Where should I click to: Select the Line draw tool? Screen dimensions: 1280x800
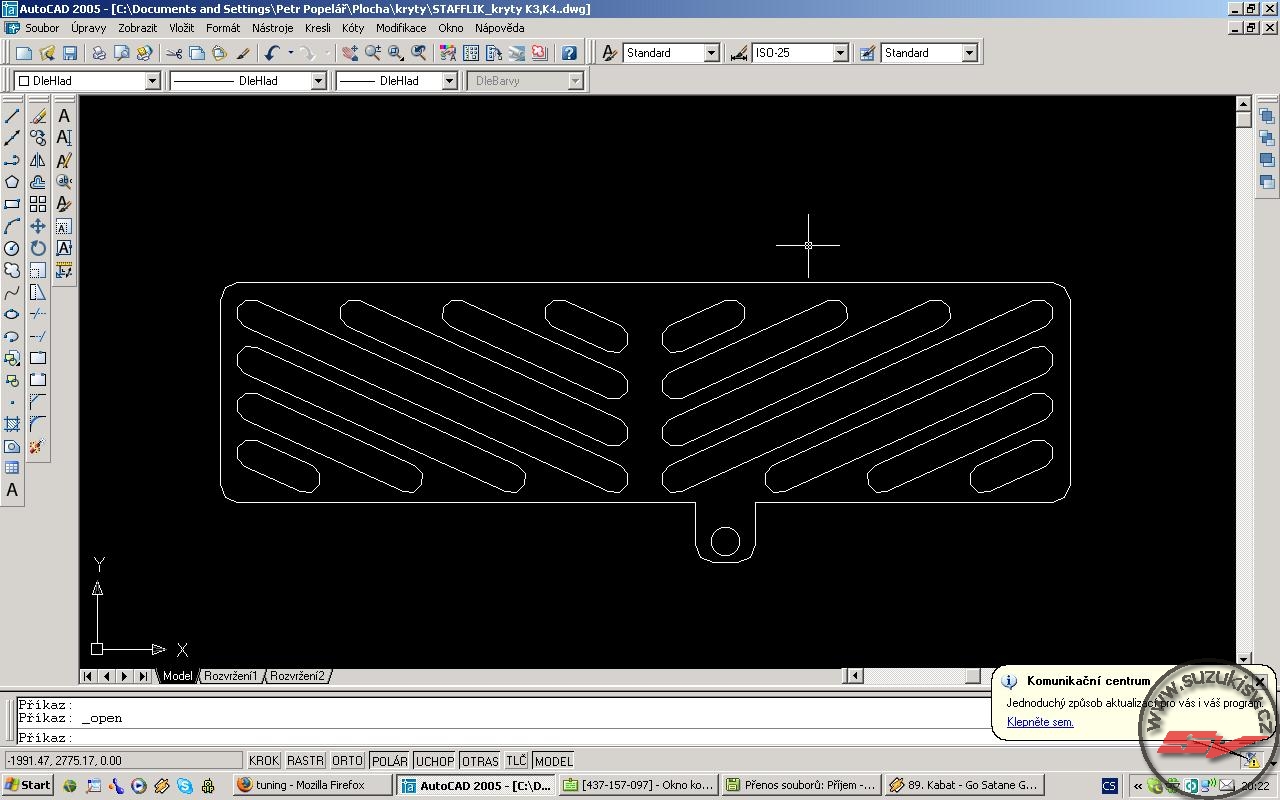[x=12, y=117]
